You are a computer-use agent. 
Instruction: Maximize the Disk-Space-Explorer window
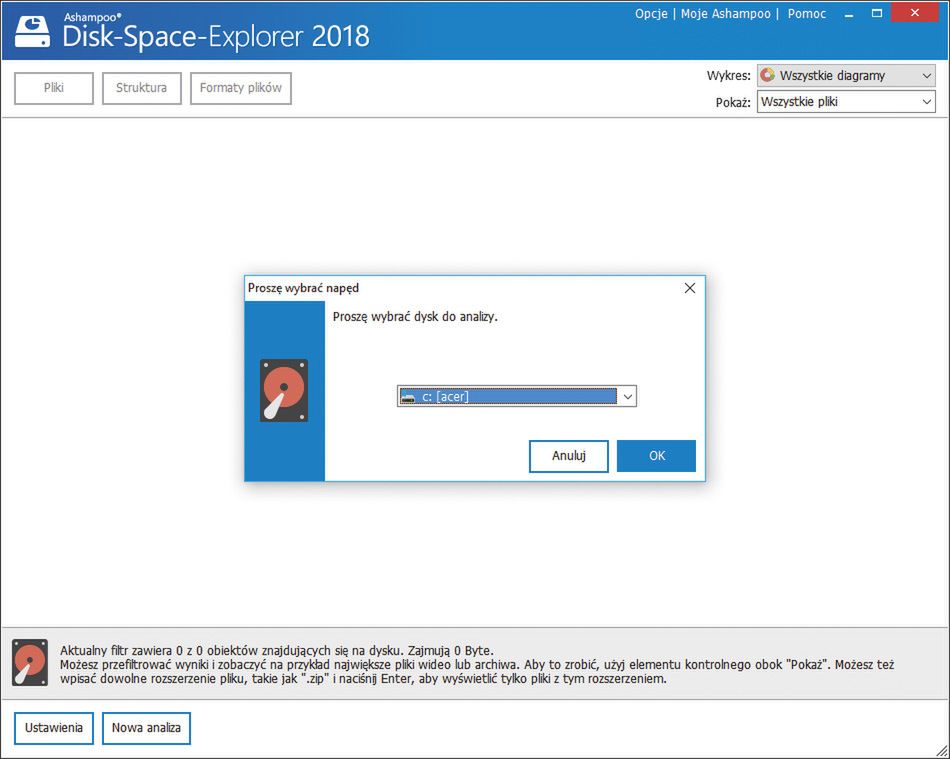coord(877,13)
